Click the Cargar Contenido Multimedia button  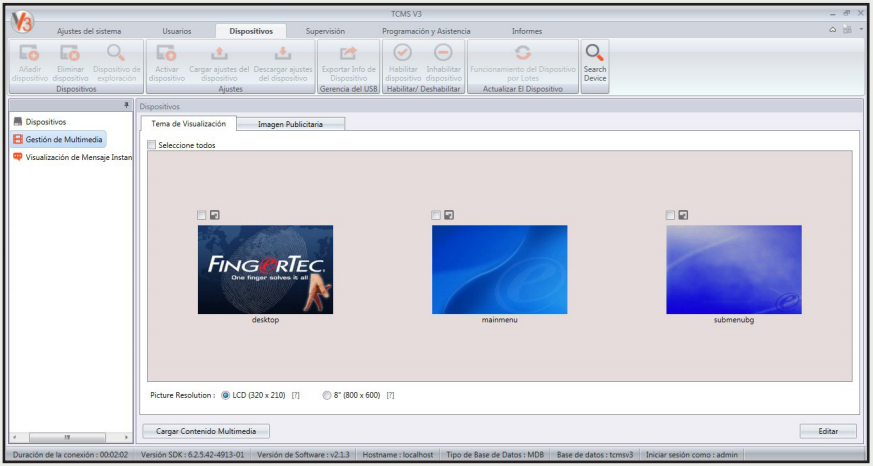[x=206, y=431]
